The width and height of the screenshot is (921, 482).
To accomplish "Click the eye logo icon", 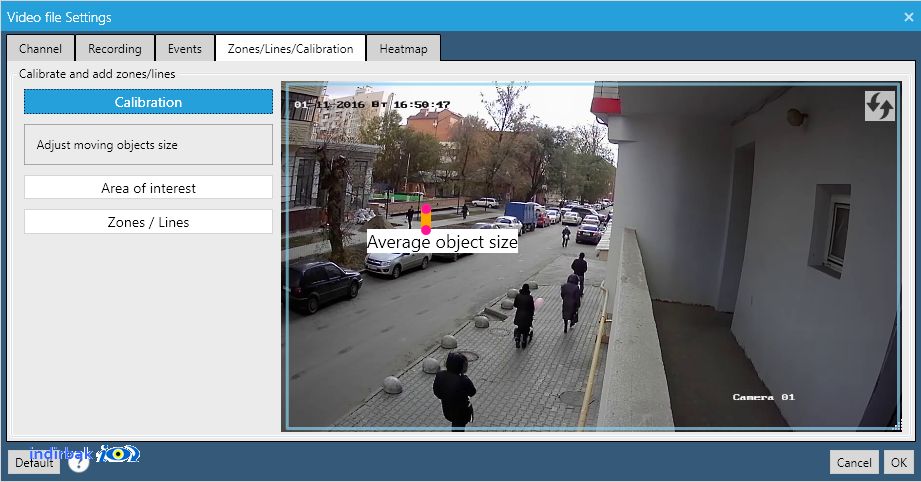I will coord(119,454).
